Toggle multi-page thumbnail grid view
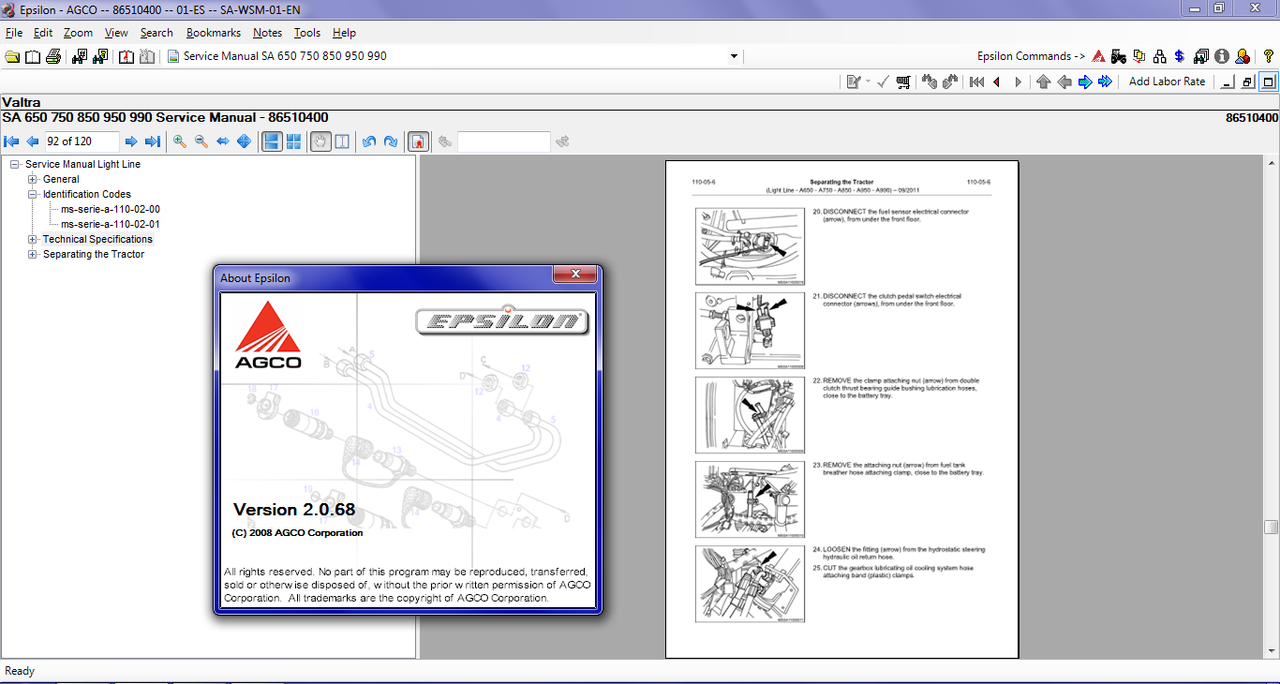The height and width of the screenshot is (684, 1280). 294,142
